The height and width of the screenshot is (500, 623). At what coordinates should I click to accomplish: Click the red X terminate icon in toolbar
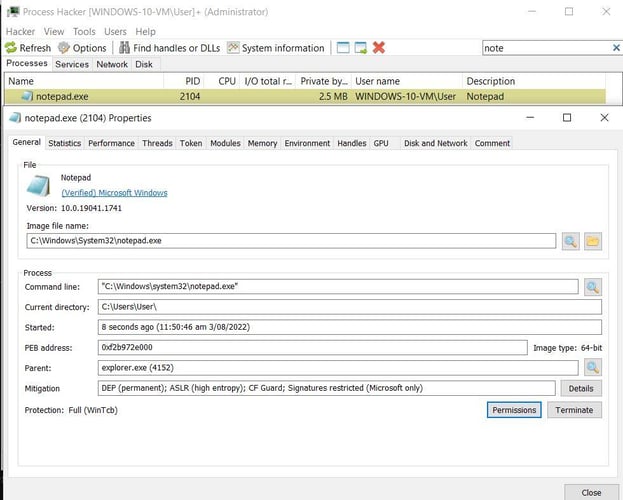pos(379,48)
